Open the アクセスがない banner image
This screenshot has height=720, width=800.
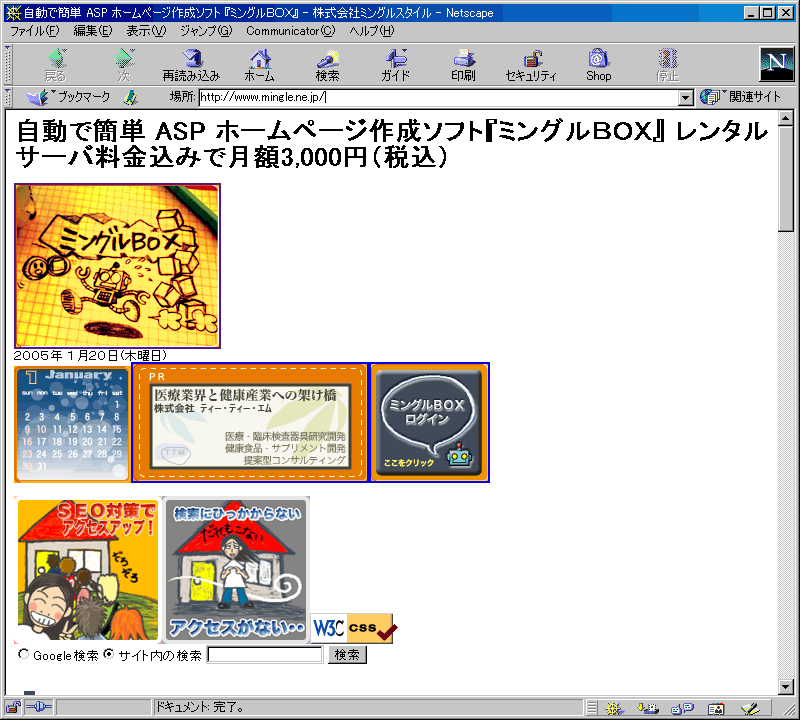[x=236, y=569]
